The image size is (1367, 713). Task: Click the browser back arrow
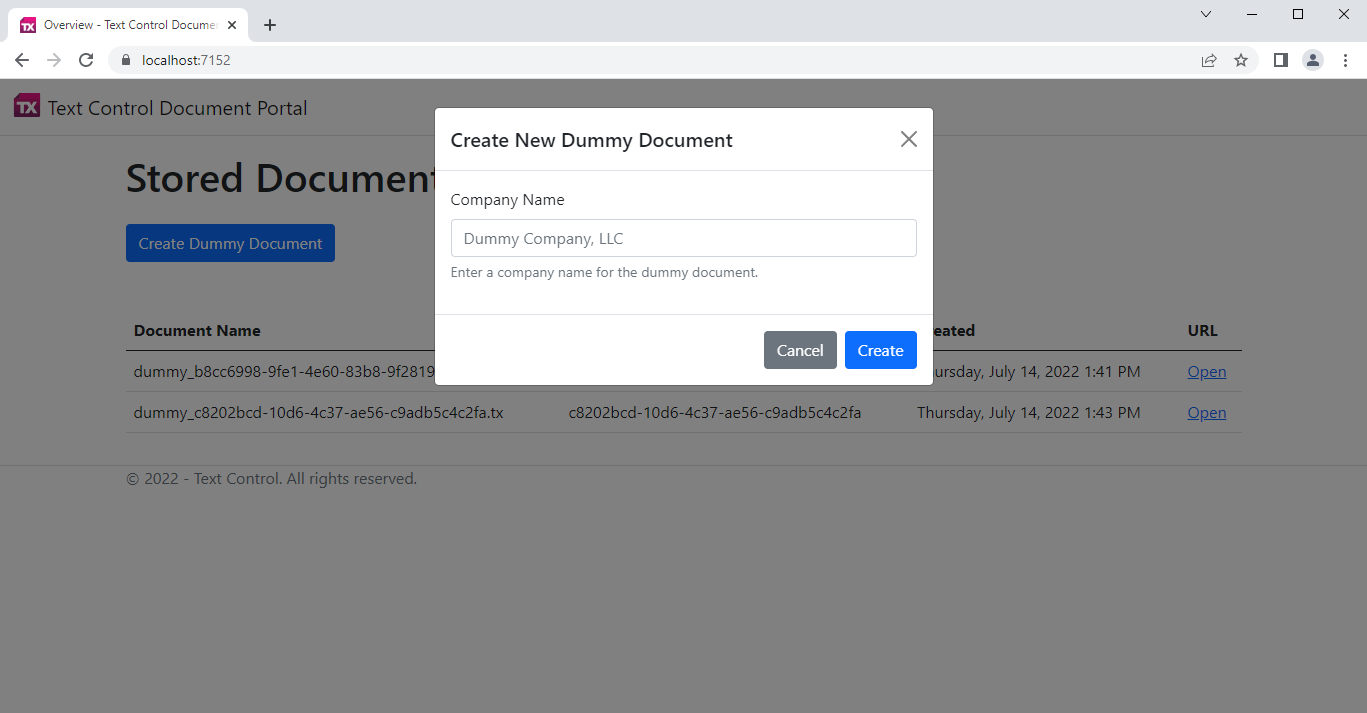tap(22, 60)
